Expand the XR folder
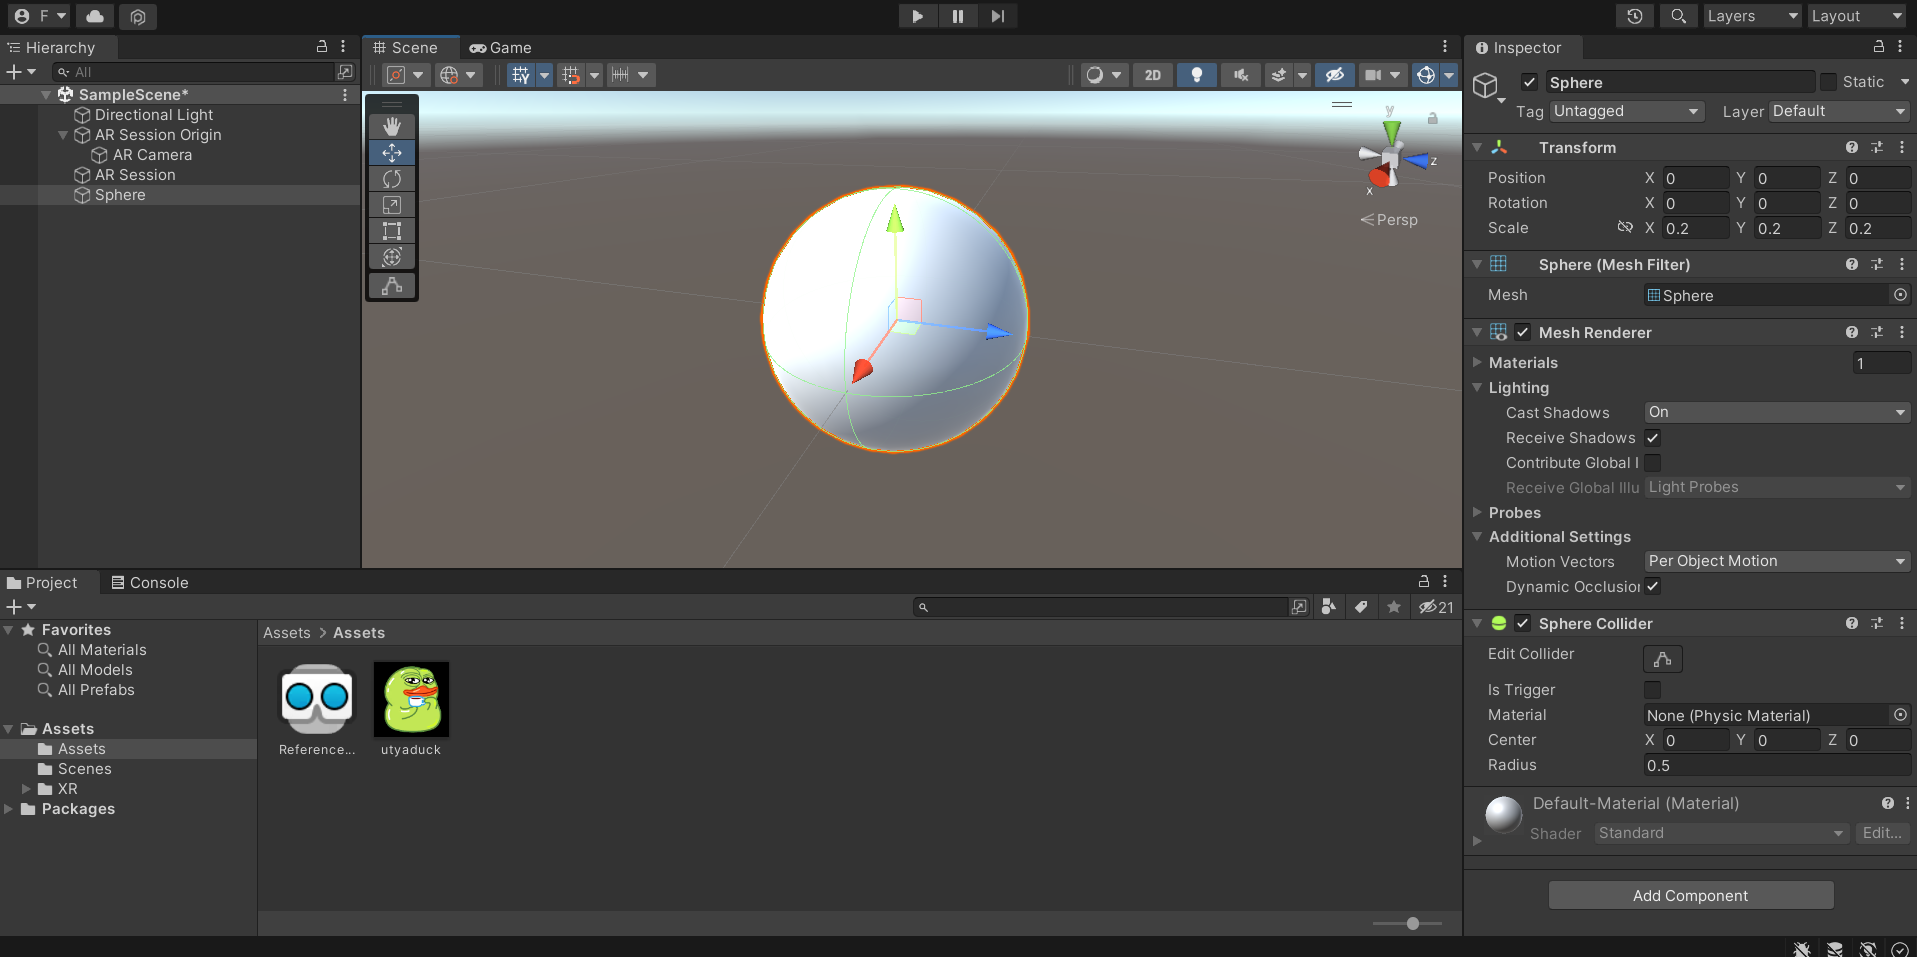This screenshot has width=1917, height=957. click(x=26, y=789)
